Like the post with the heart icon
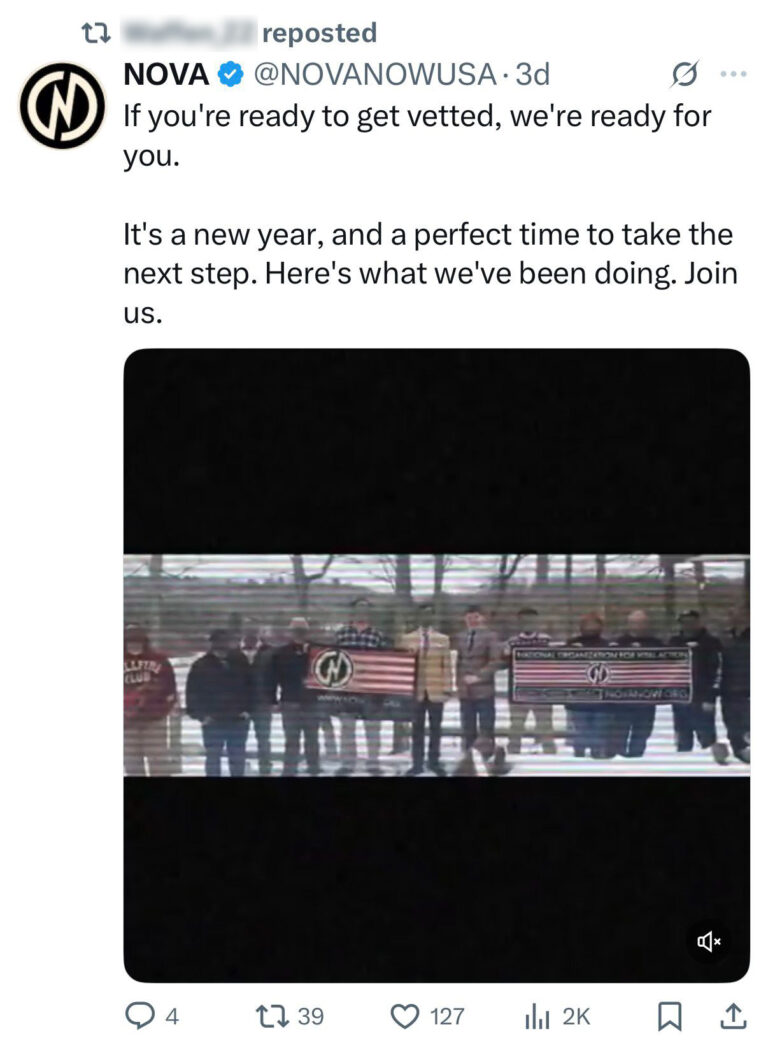The width and height of the screenshot is (768, 1048). click(x=404, y=1016)
